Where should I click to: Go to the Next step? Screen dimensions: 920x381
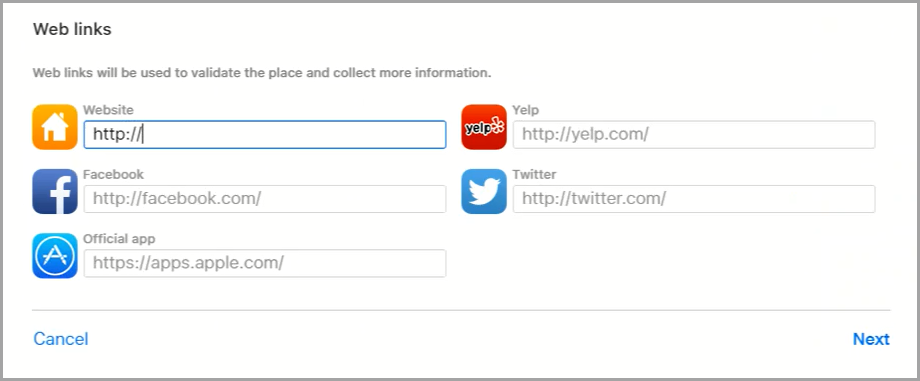point(871,339)
